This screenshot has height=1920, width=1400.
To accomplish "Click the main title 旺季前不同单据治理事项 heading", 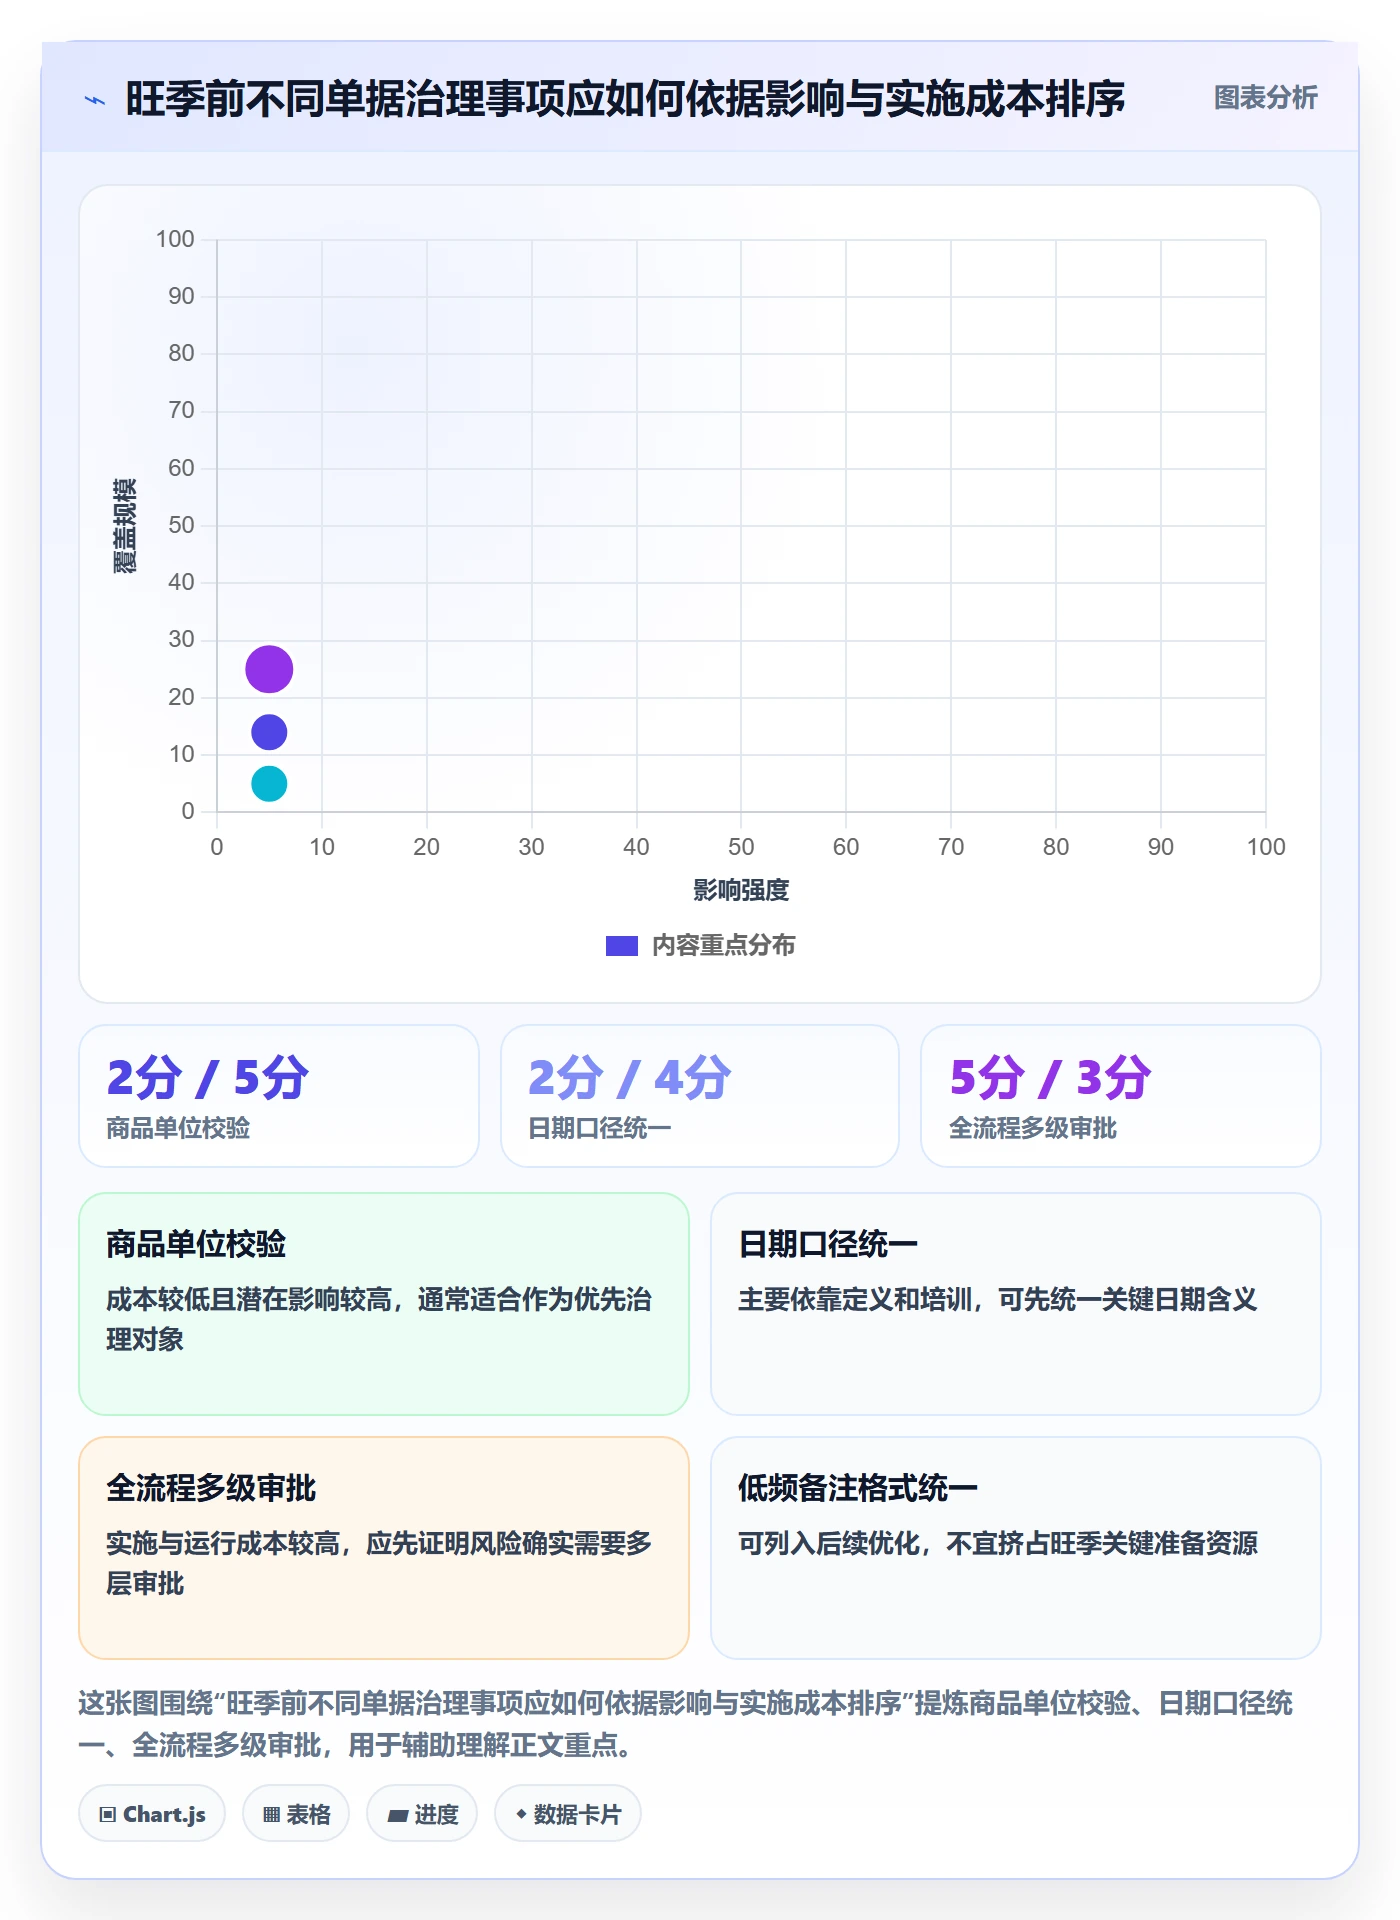I will 625,99.
